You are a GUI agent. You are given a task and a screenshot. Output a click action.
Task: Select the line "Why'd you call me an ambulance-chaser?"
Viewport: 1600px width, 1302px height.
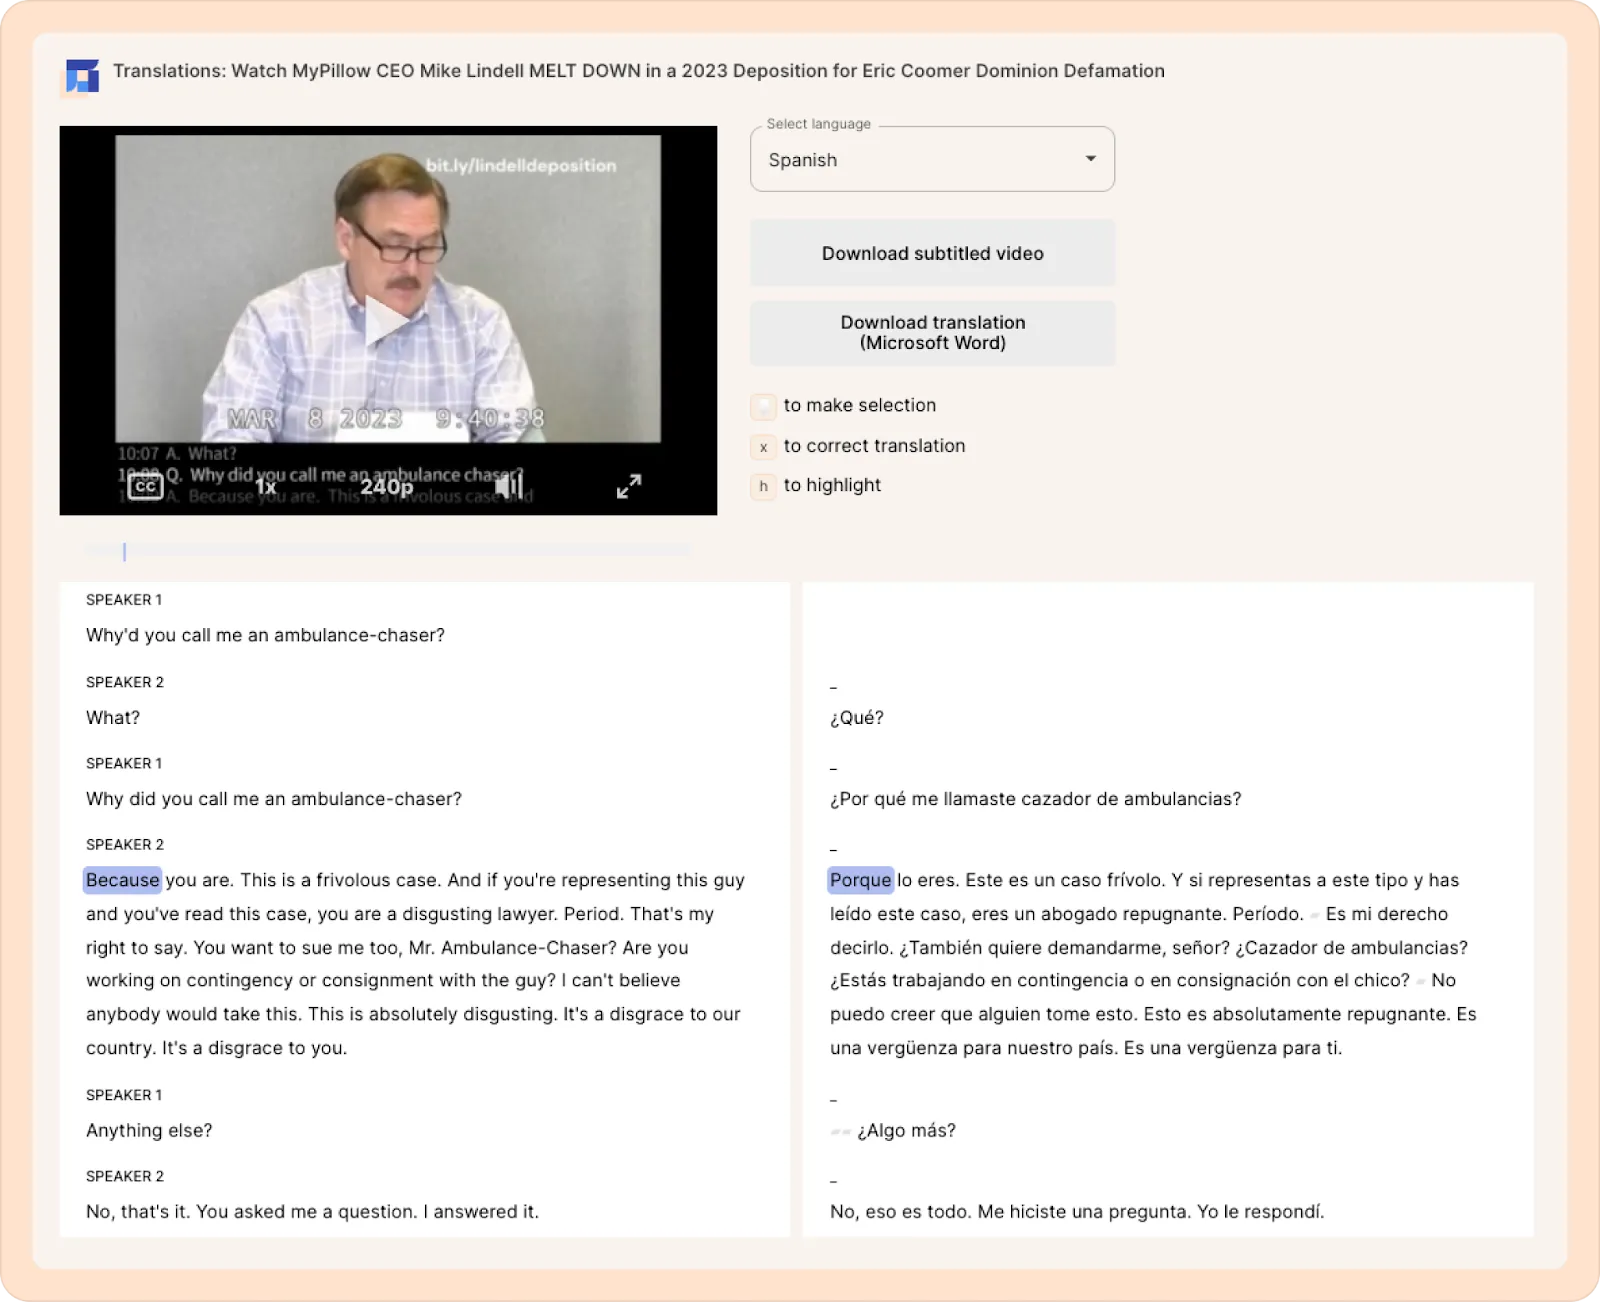tap(265, 635)
